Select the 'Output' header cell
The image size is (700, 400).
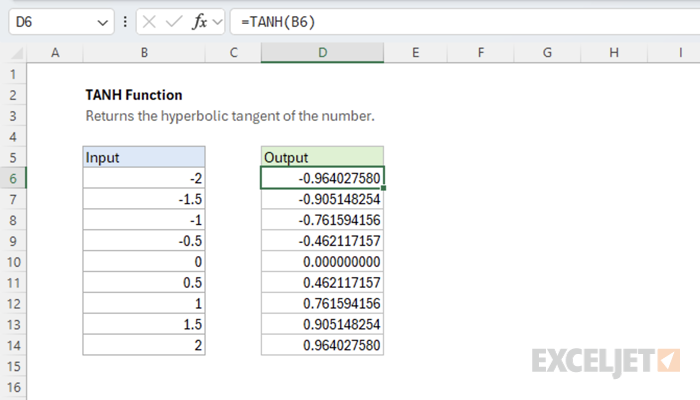point(322,158)
